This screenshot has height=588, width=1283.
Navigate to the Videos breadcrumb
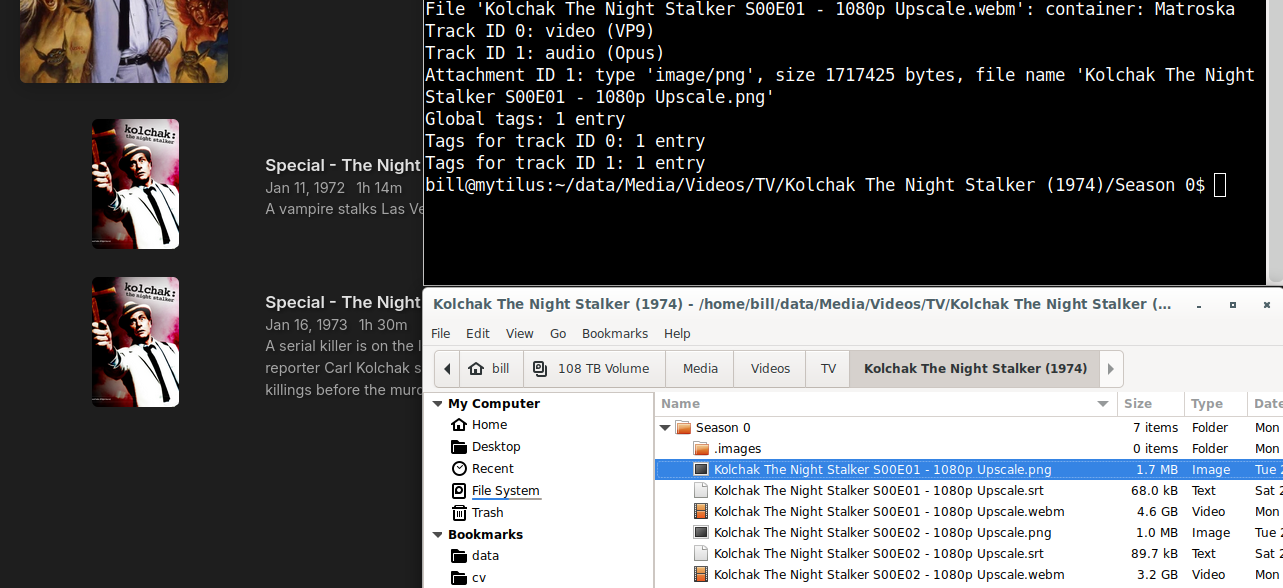point(770,369)
